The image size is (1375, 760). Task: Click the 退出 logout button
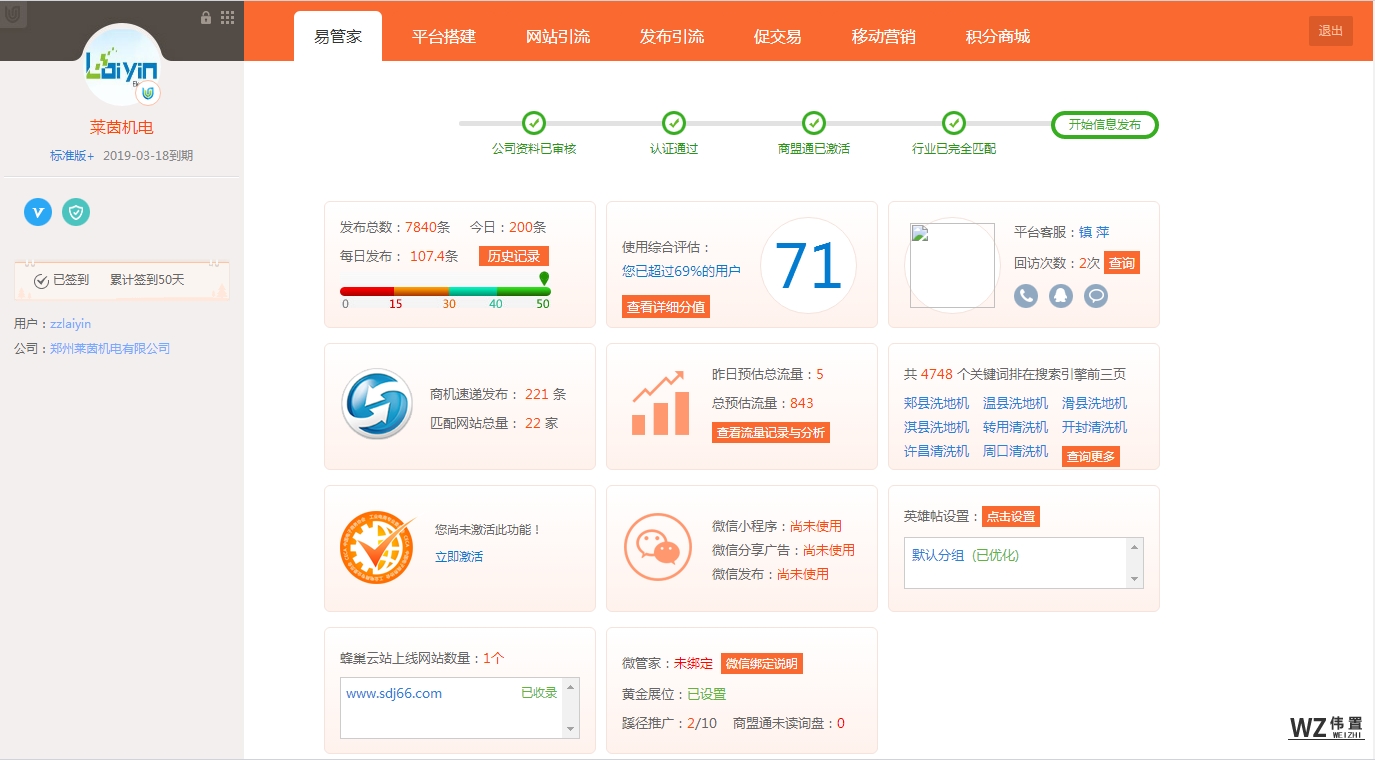1330,31
